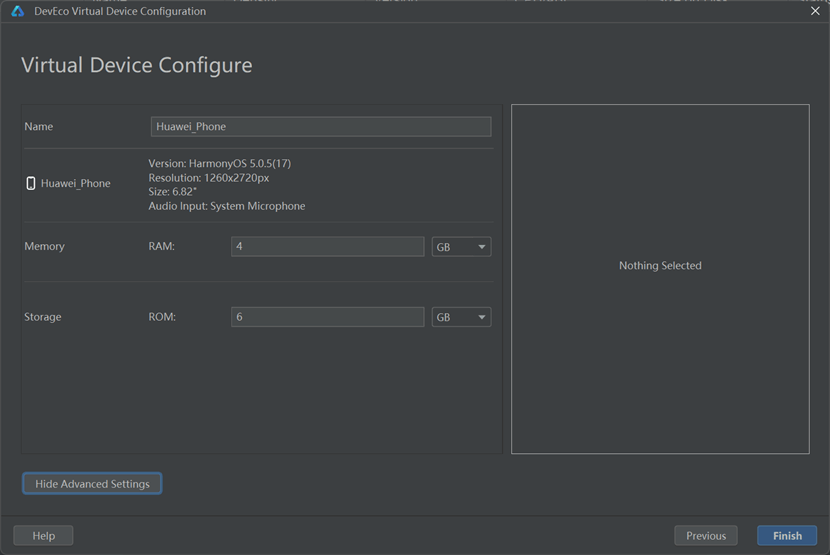Click the DevEco logo icon in title bar
This screenshot has height=555, width=830.
coord(17,11)
